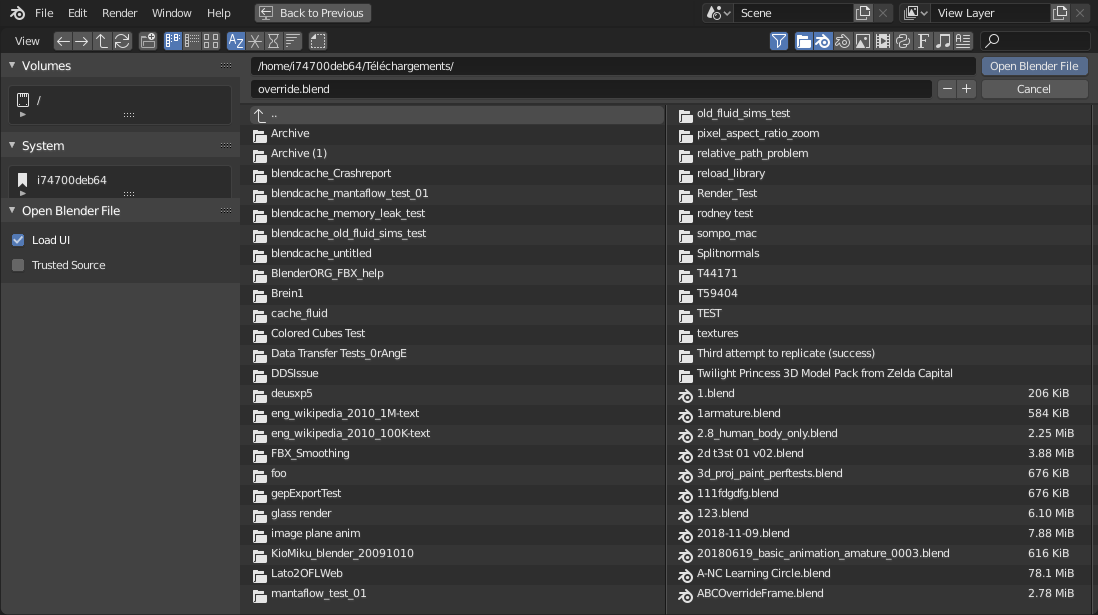Switch to horizontal list display mode
Viewport: 1098px width, 615px height.
[192, 41]
